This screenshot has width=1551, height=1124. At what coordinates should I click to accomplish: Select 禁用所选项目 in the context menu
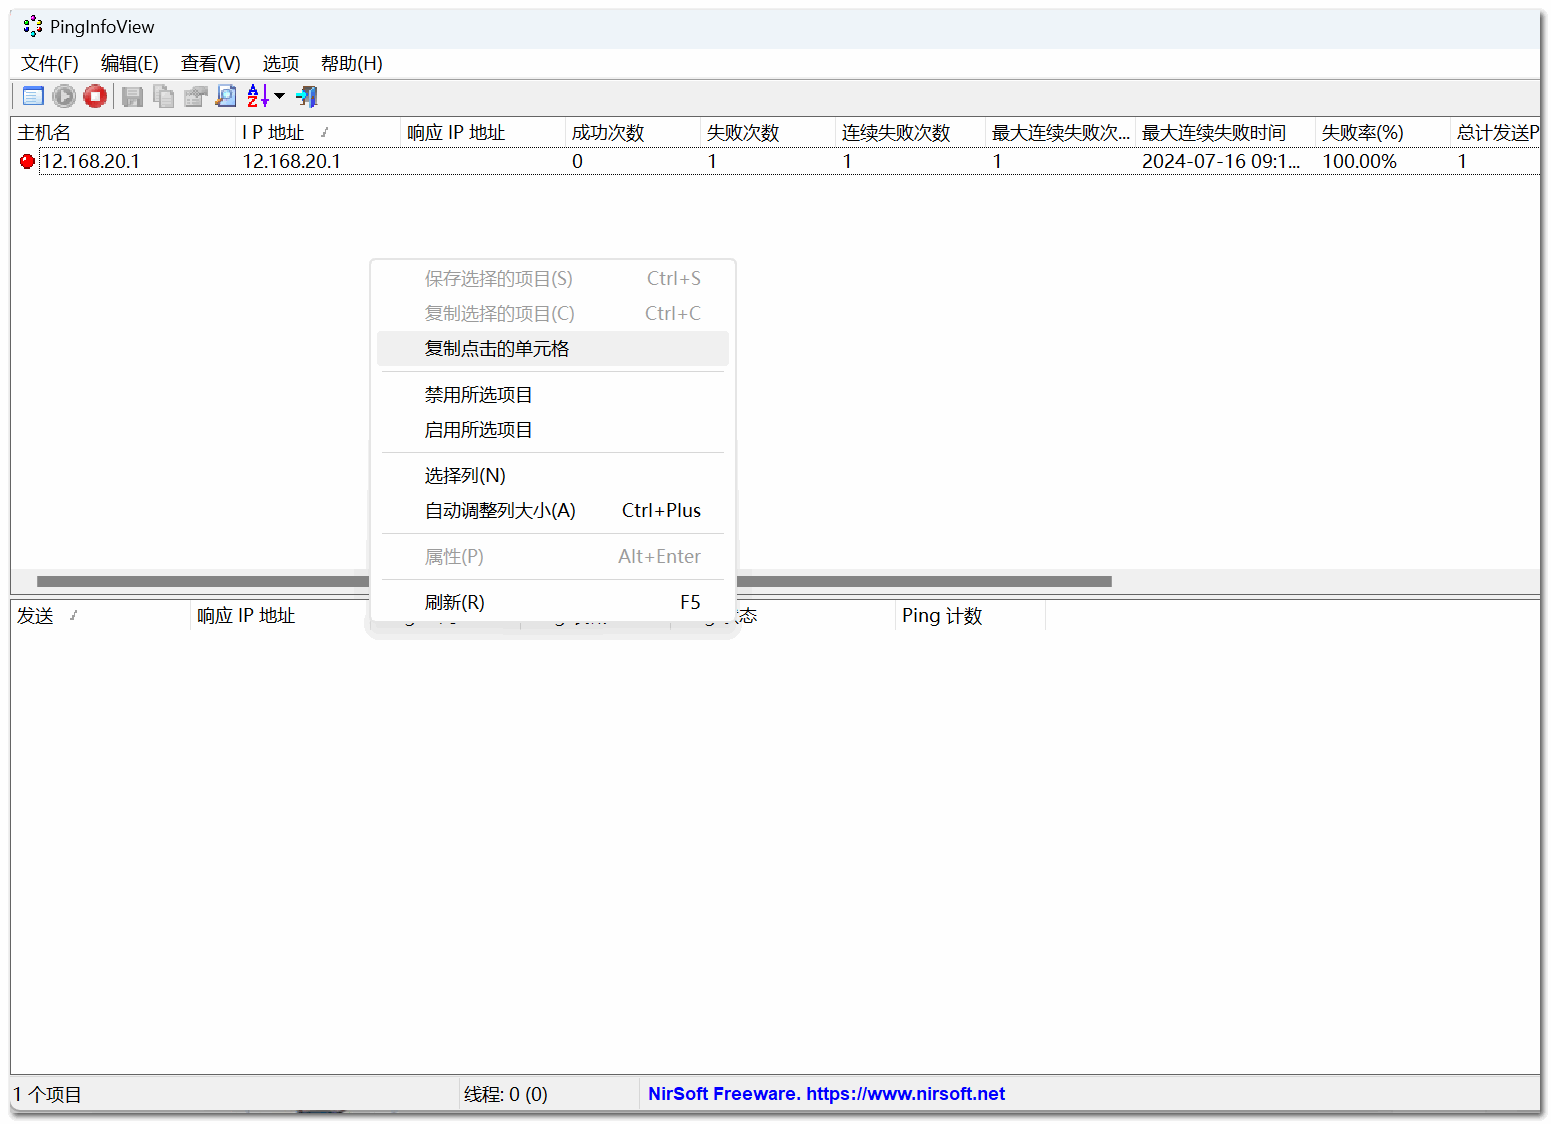(x=478, y=395)
